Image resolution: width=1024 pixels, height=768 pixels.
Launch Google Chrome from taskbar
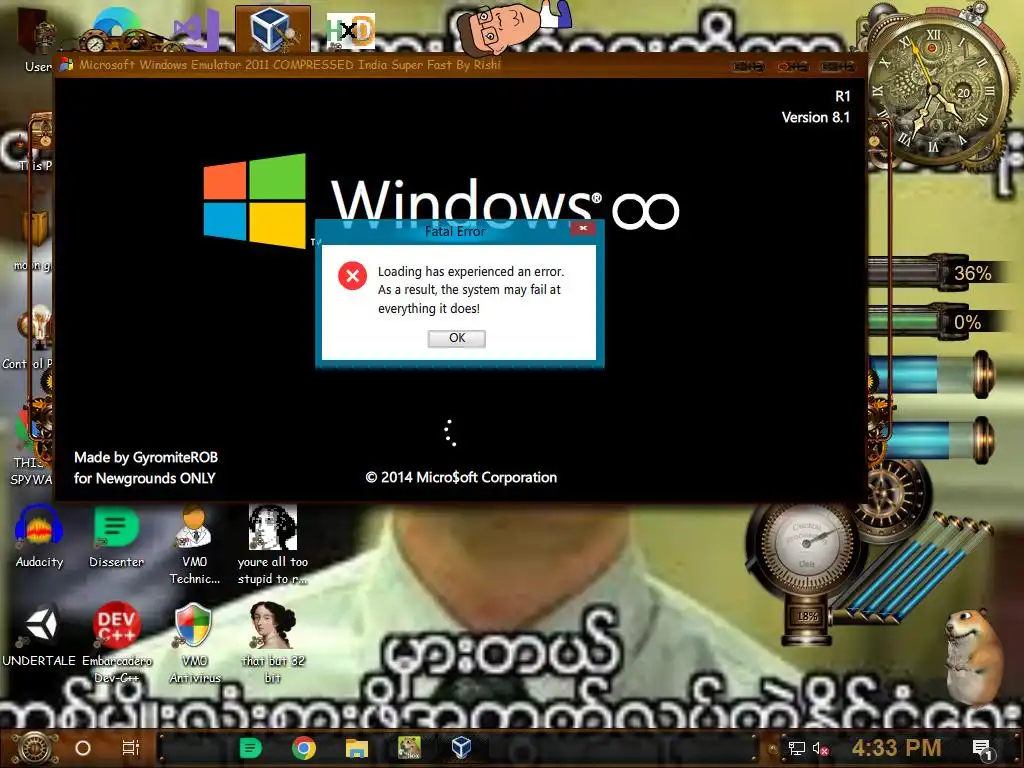coord(304,748)
